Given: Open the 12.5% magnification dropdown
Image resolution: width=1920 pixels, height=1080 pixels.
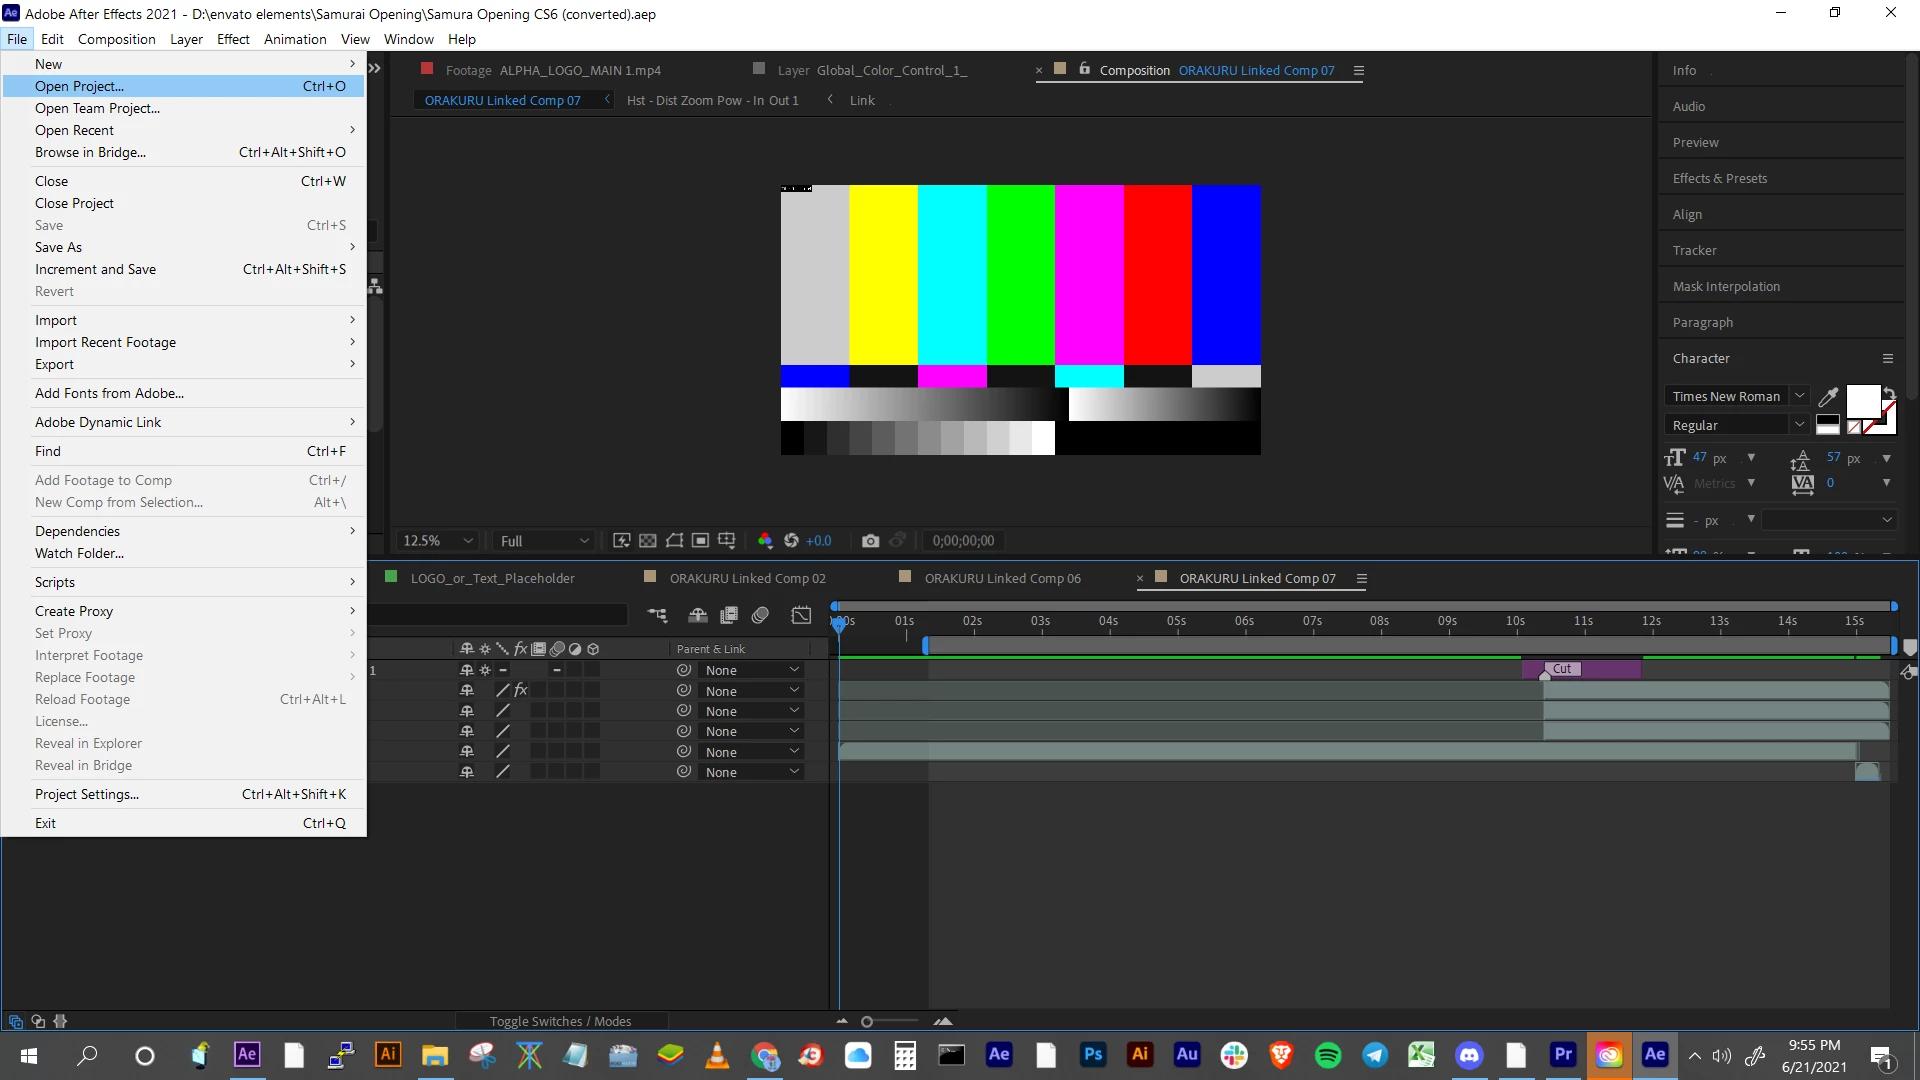Looking at the screenshot, I should pos(438,541).
